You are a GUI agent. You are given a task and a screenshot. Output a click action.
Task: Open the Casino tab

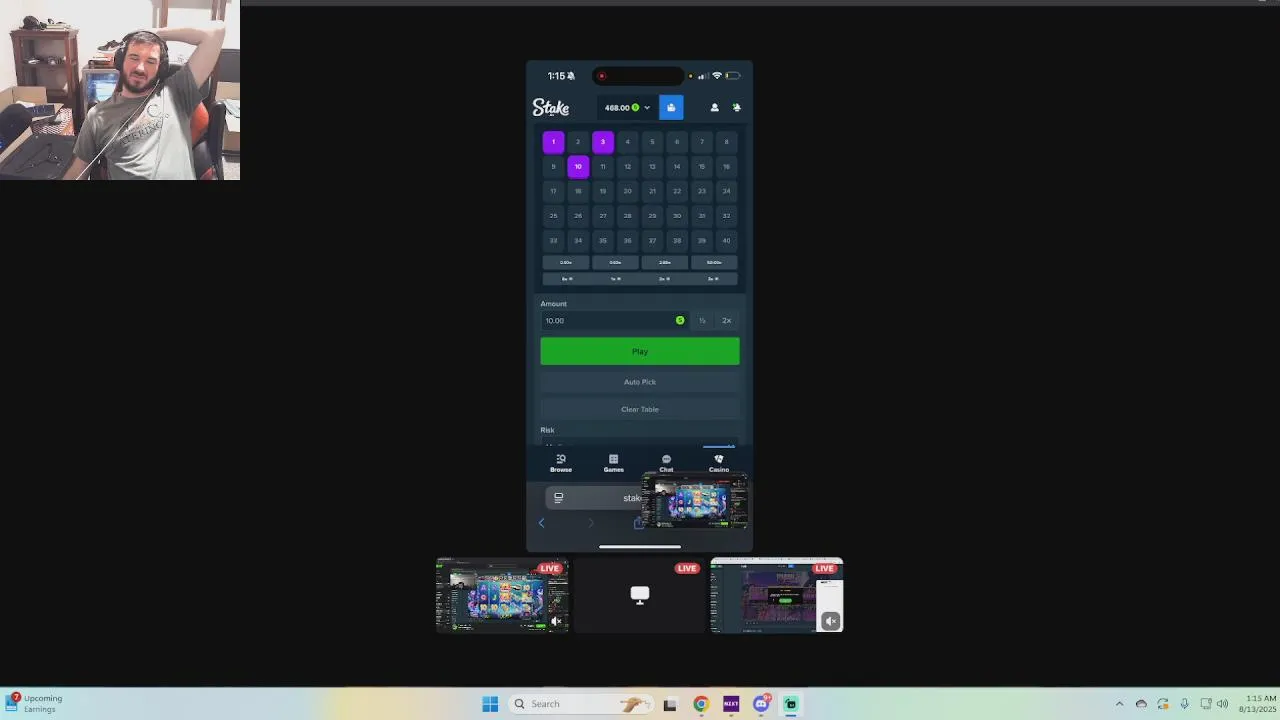coord(719,463)
